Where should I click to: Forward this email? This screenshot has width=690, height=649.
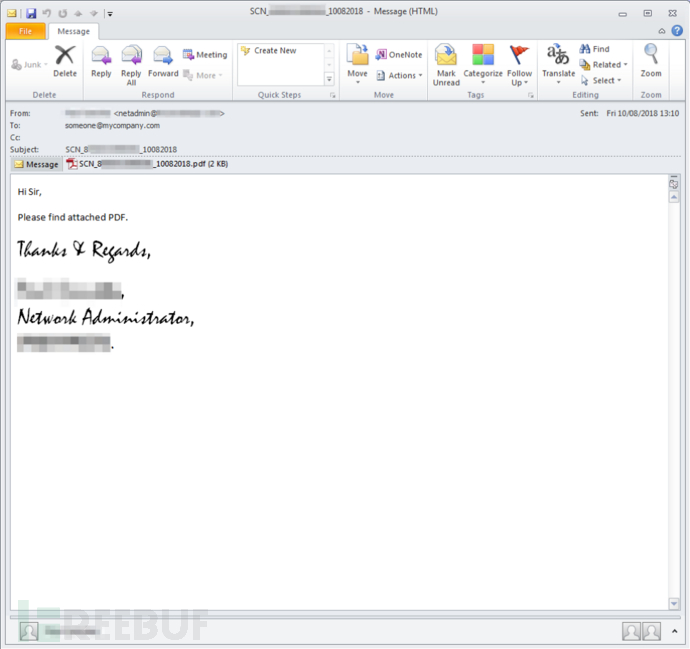pyautogui.click(x=163, y=61)
